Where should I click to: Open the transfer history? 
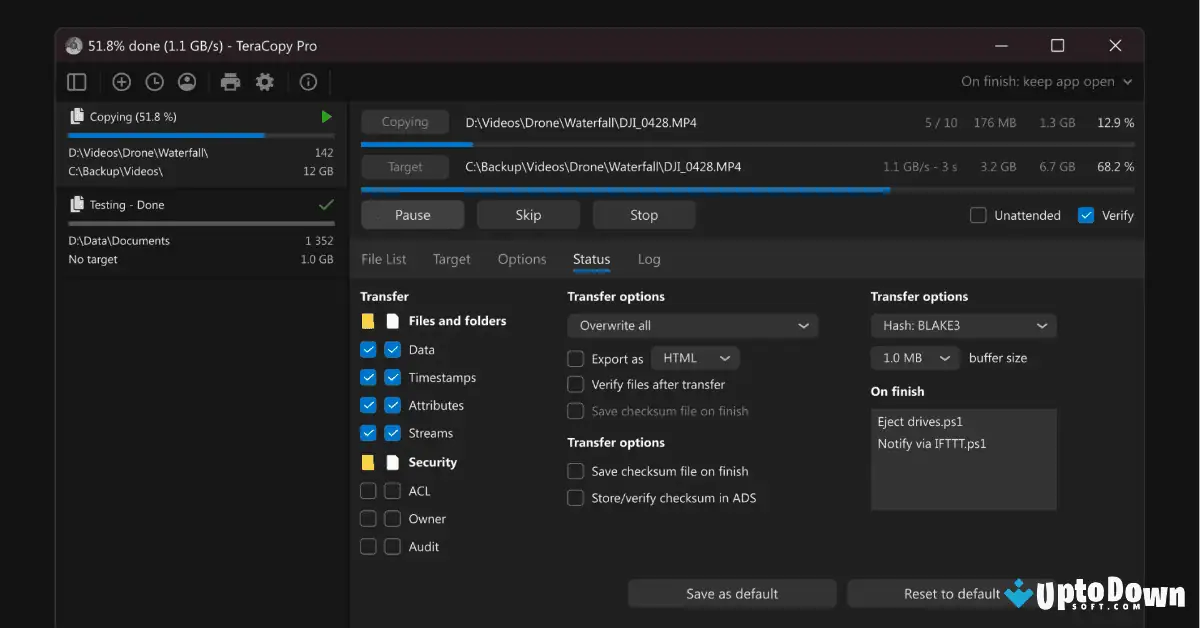tap(154, 81)
